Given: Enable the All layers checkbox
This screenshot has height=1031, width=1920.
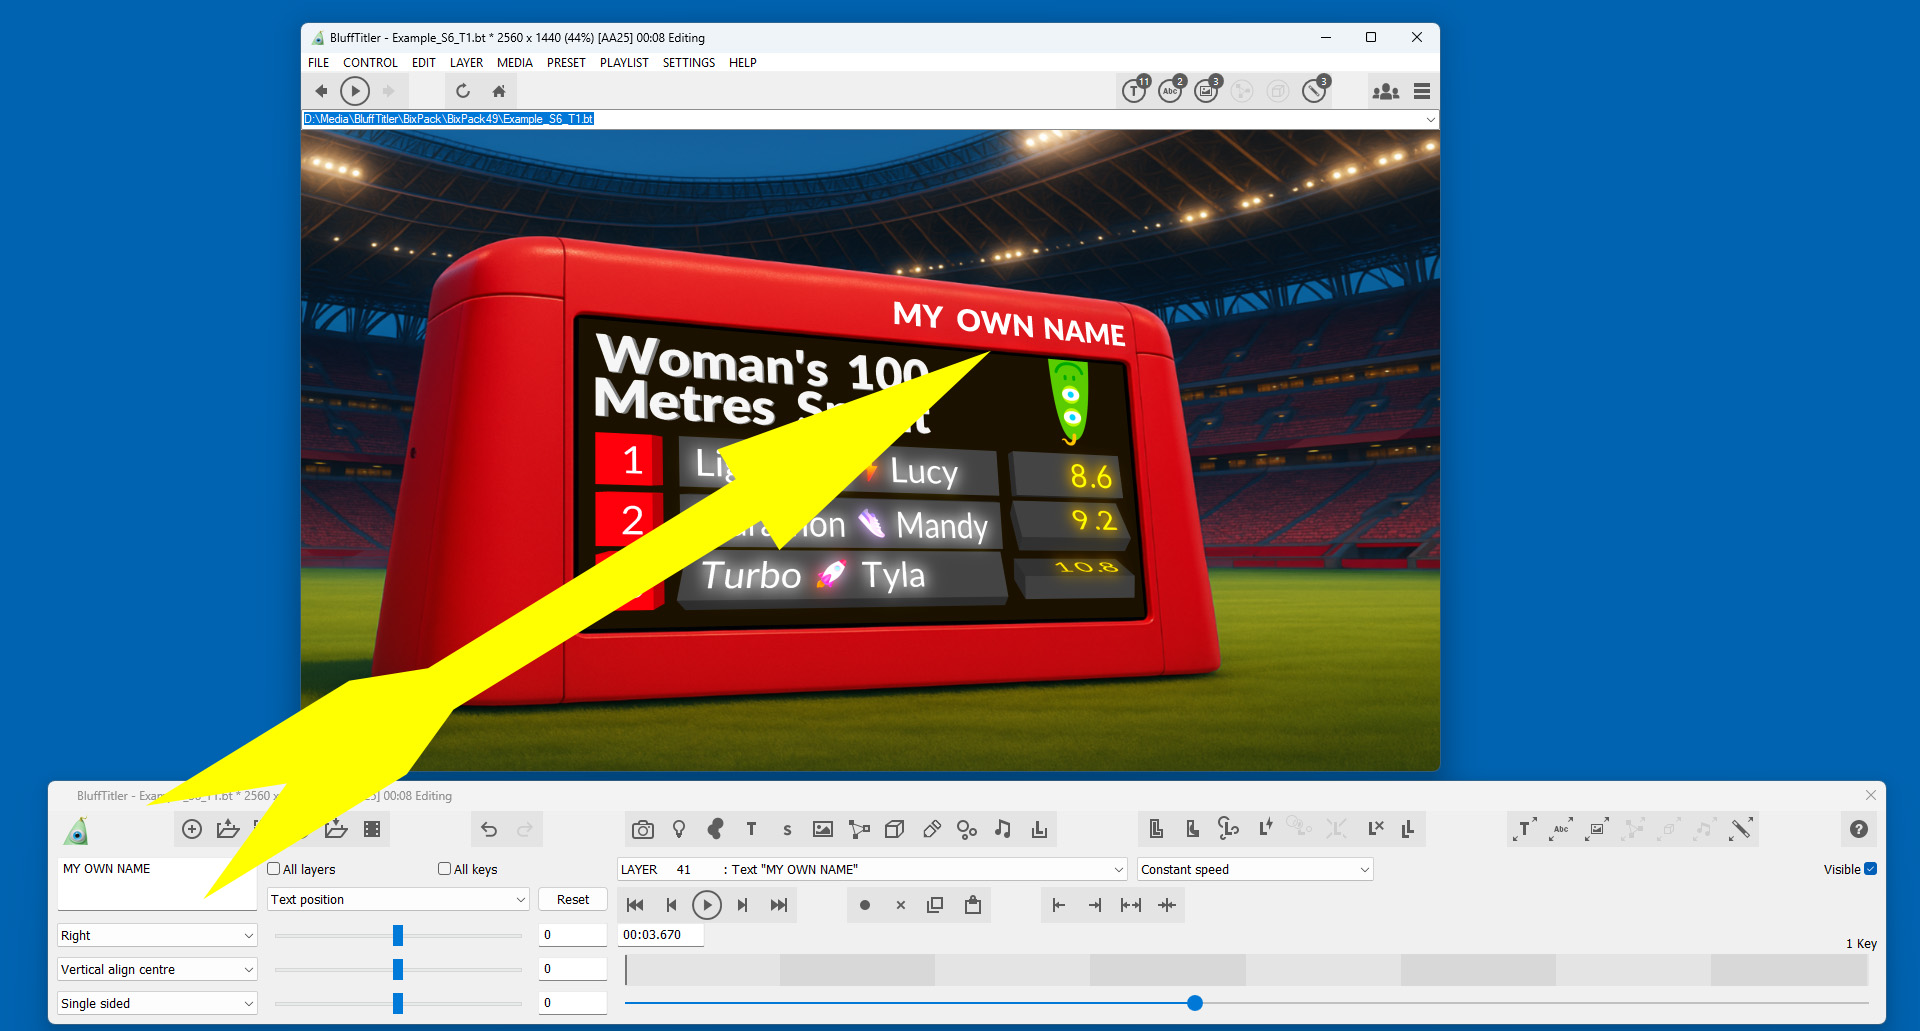Looking at the screenshot, I should click(x=274, y=869).
